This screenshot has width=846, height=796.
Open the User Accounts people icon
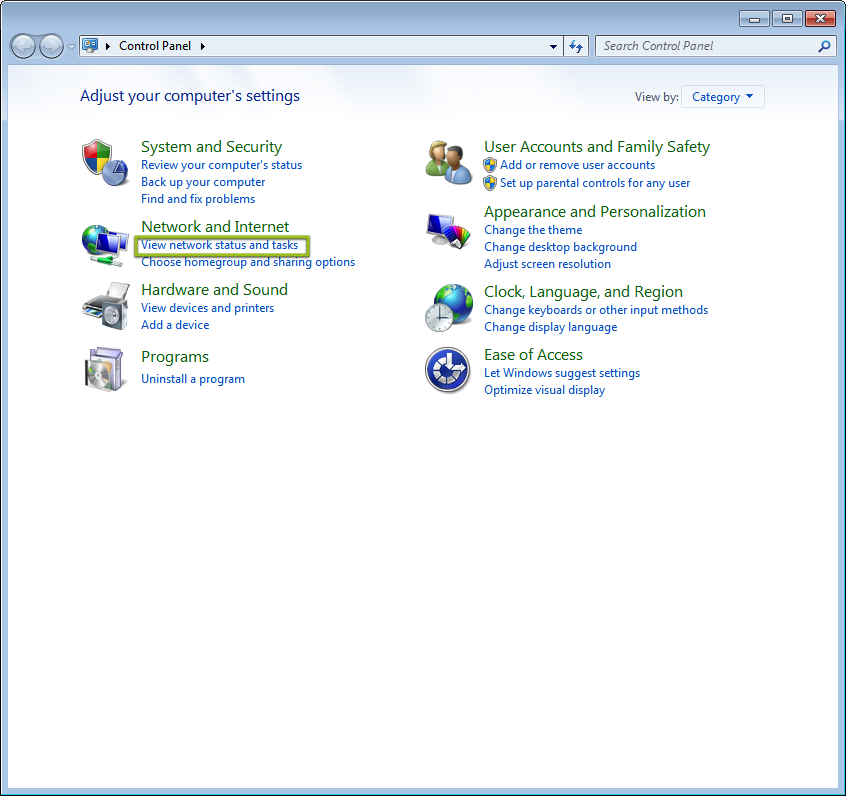(x=449, y=162)
